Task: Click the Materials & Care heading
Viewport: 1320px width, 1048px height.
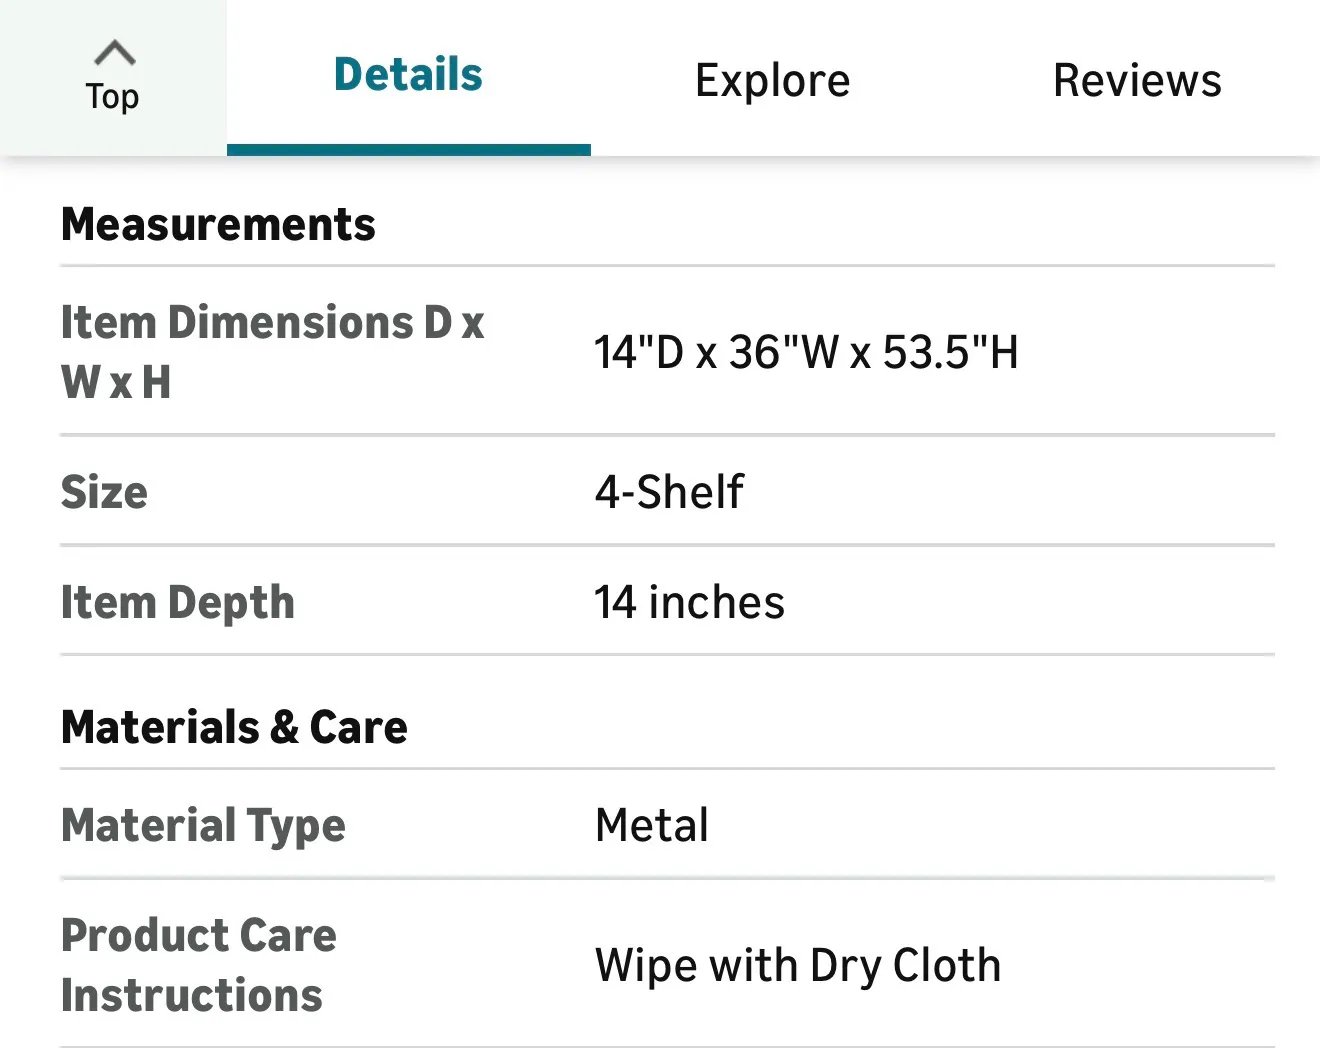Action: [x=234, y=727]
